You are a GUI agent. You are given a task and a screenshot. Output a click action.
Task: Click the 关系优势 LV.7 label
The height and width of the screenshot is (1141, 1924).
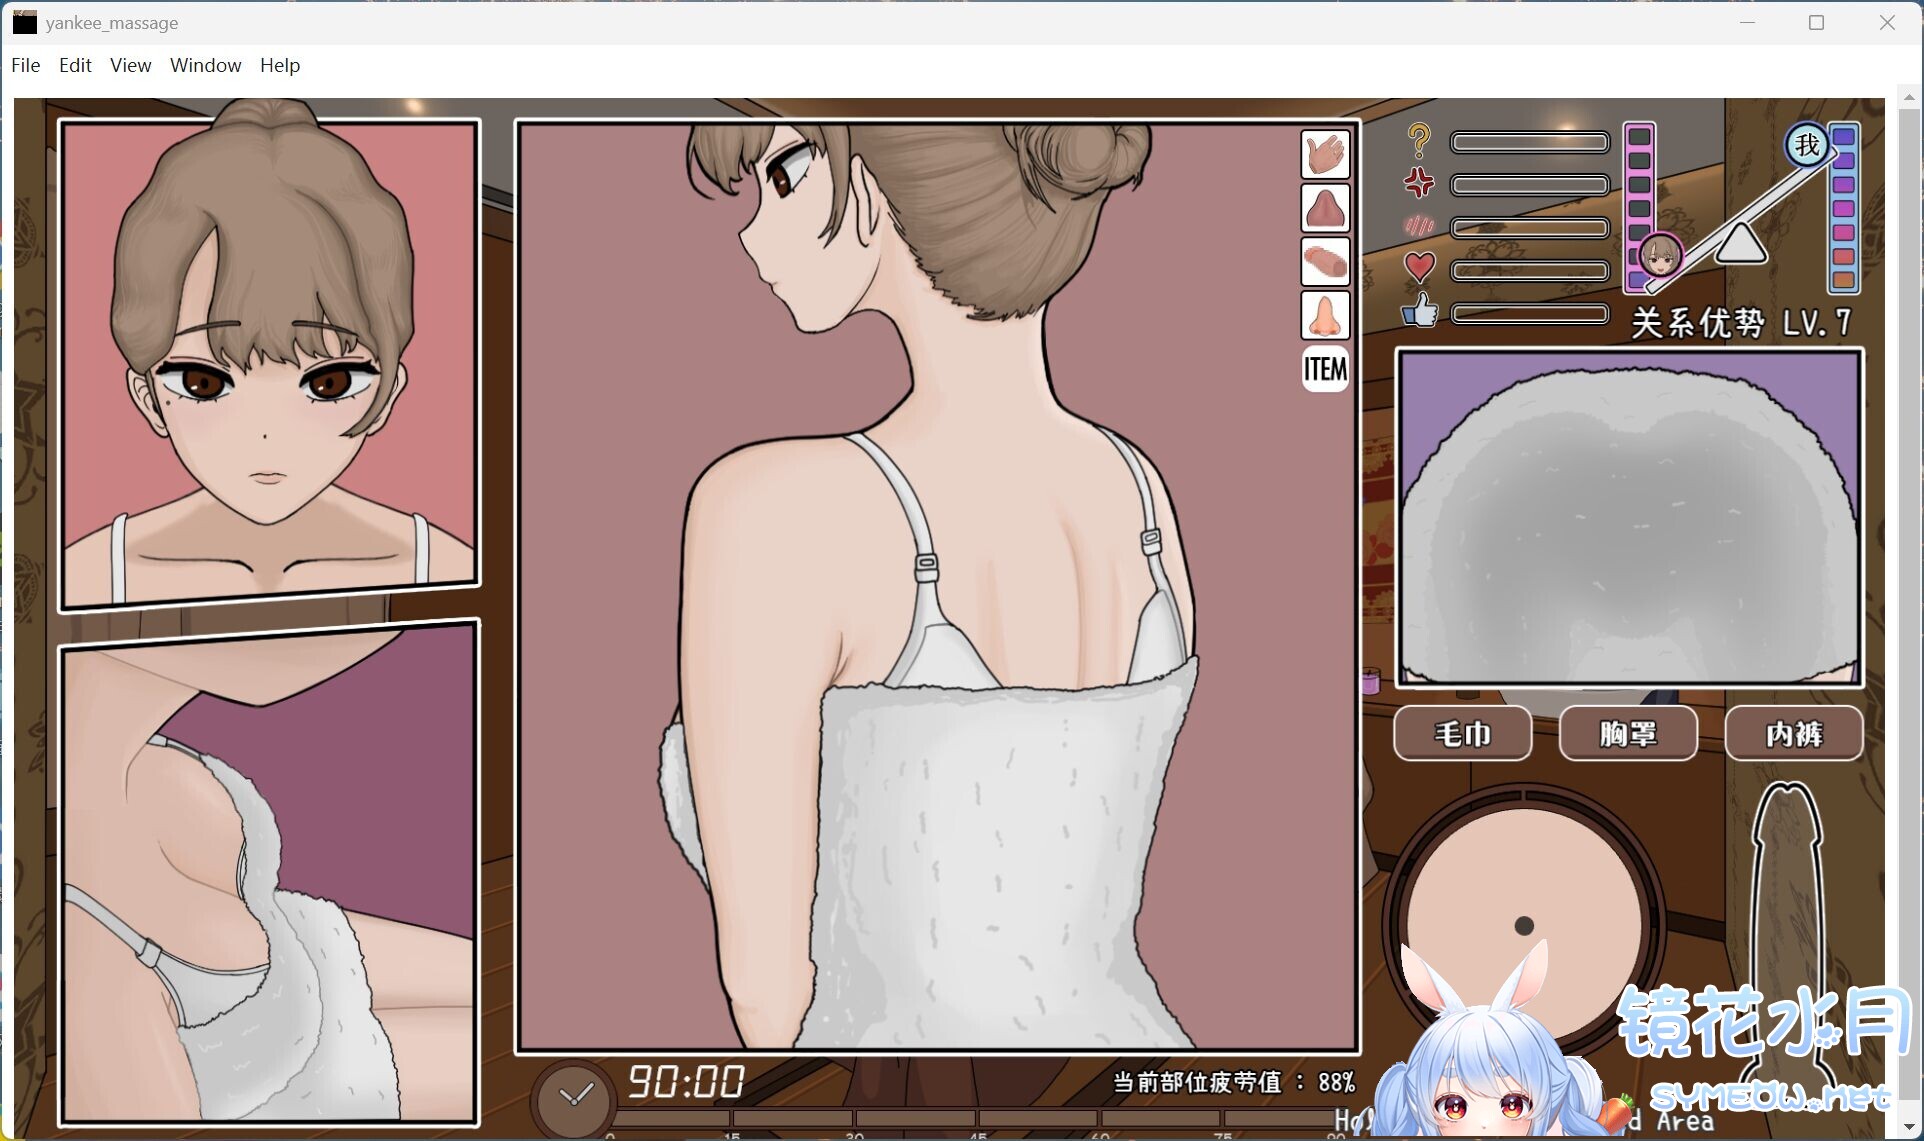tap(1741, 322)
